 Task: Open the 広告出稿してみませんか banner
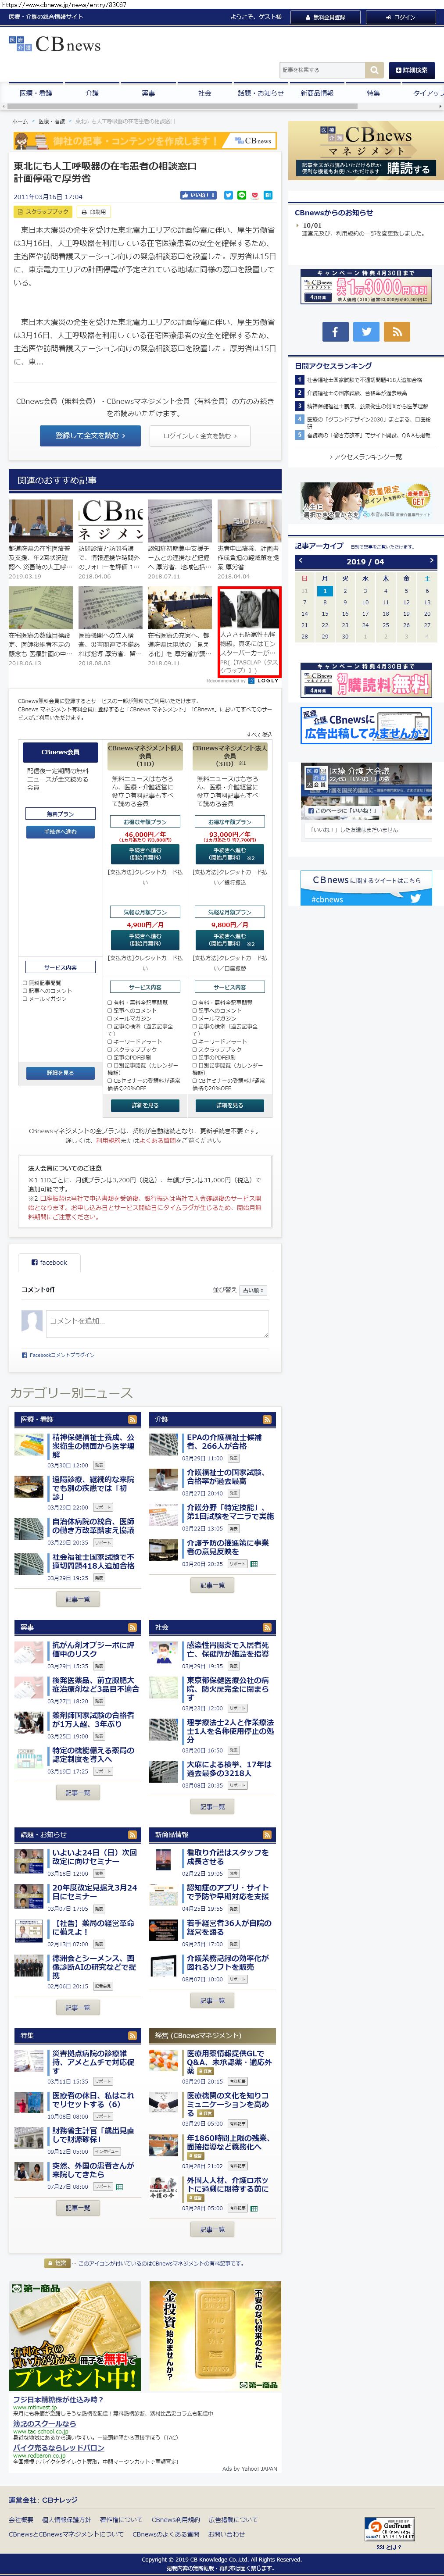(x=366, y=725)
